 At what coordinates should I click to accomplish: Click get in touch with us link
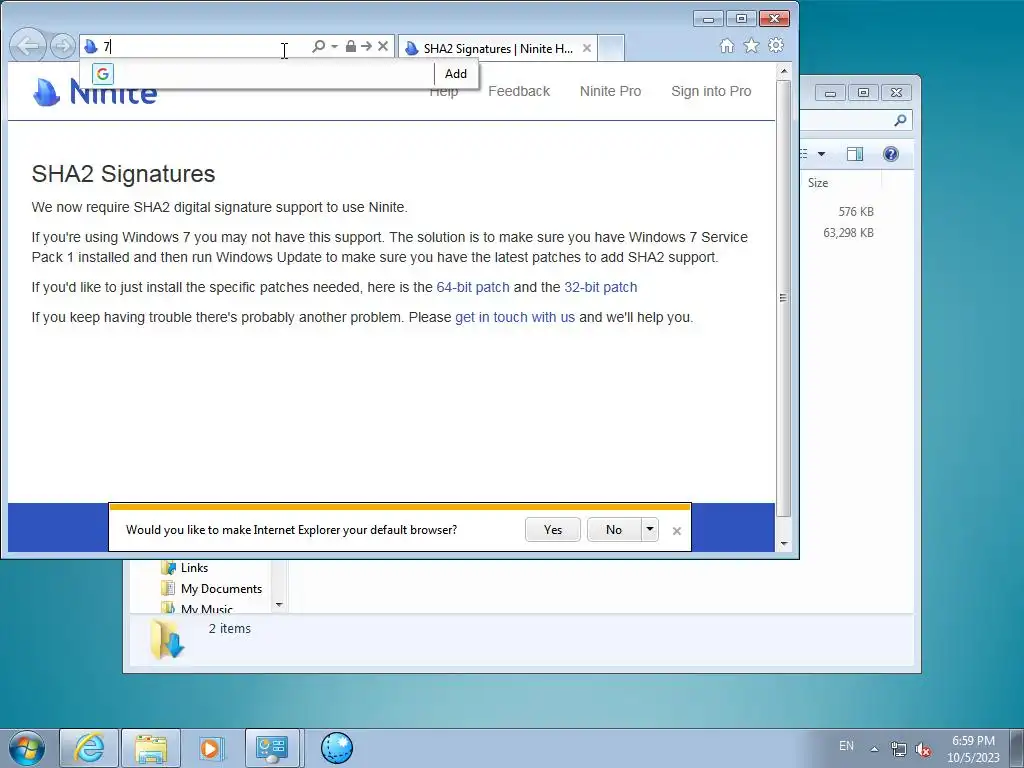pyautogui.click(x=515, y=317)
